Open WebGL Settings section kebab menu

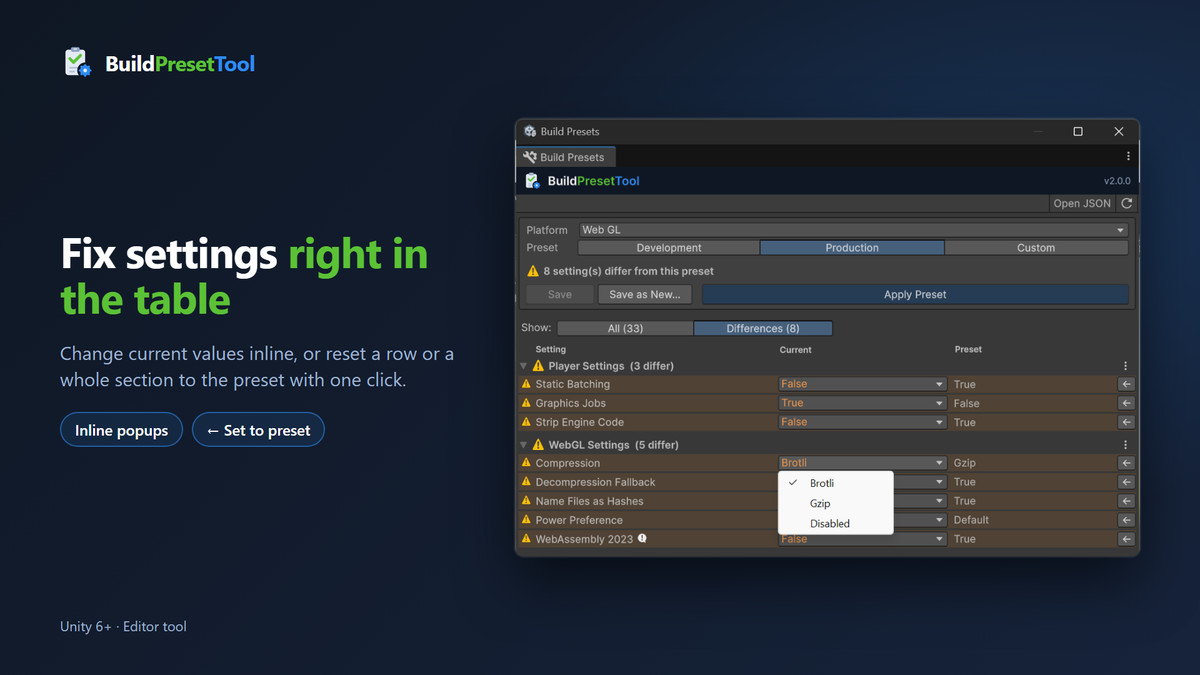point(1126,445)
